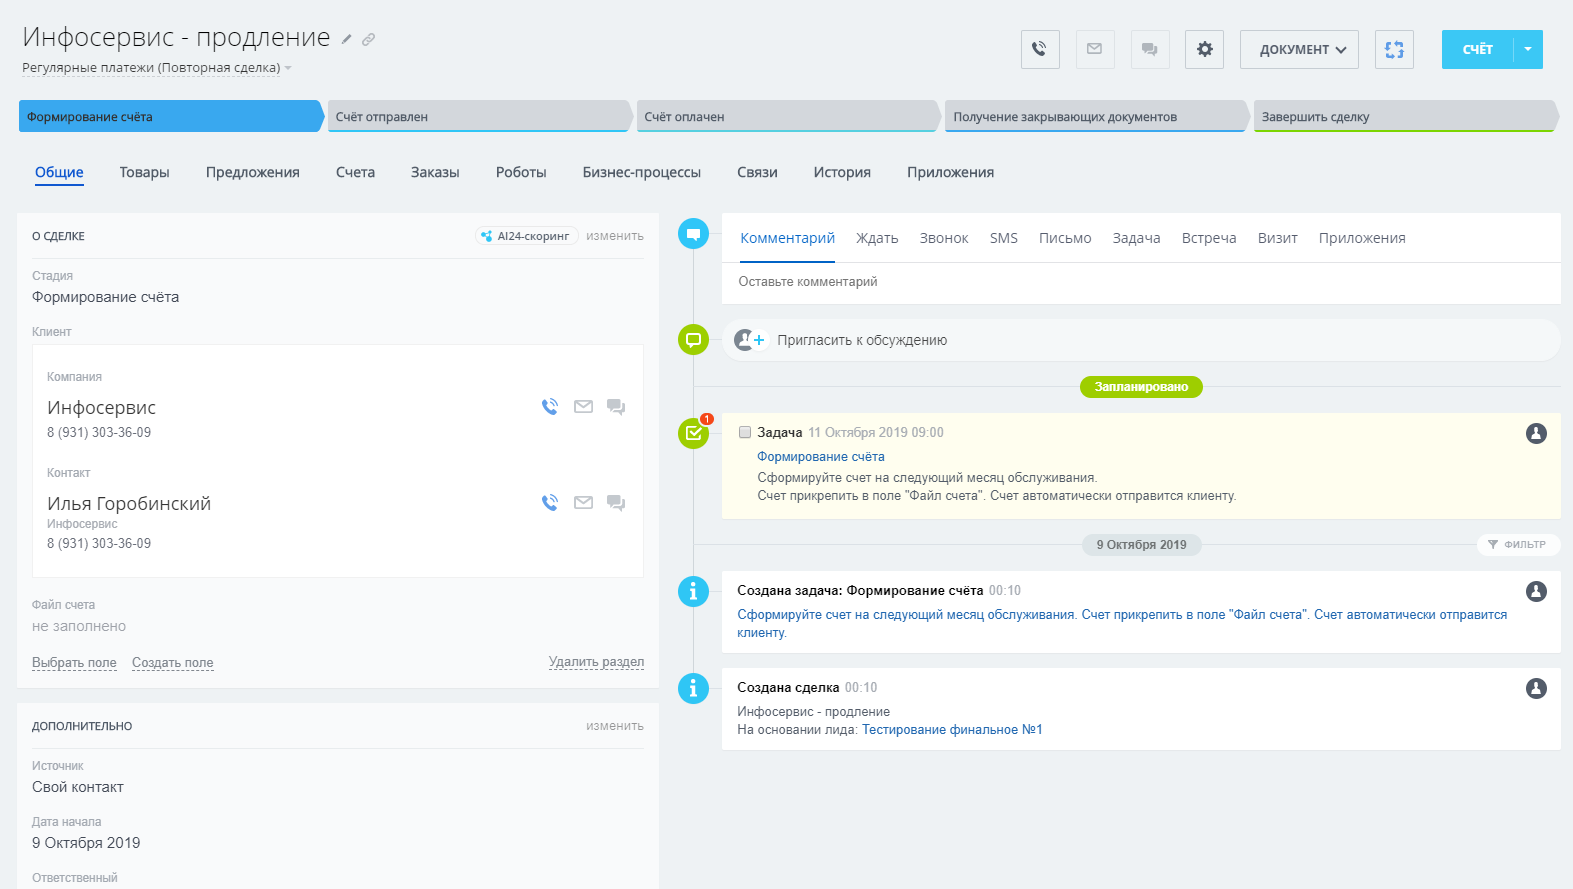Viewport: 1573px width, 889px height.
Task: Expand the СЧЁТ button dropdown arrow
Action: [x=1528, y=49]
